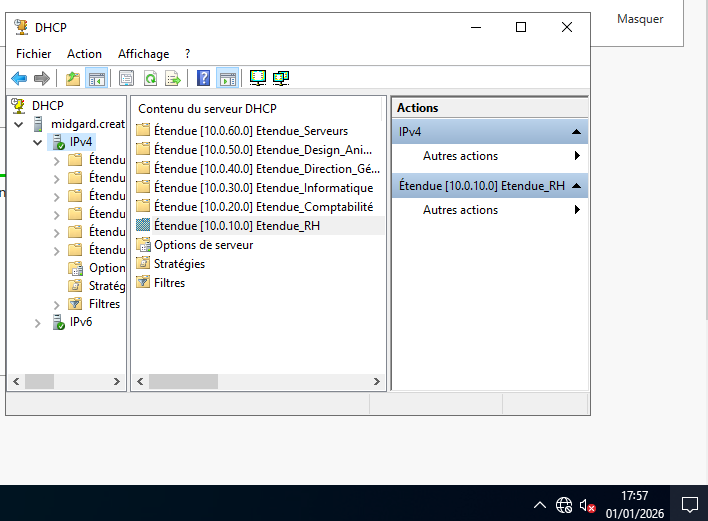Select Options de serveur in content list
This screenshot has width=708, height=521.
click(x=203, y=245)
